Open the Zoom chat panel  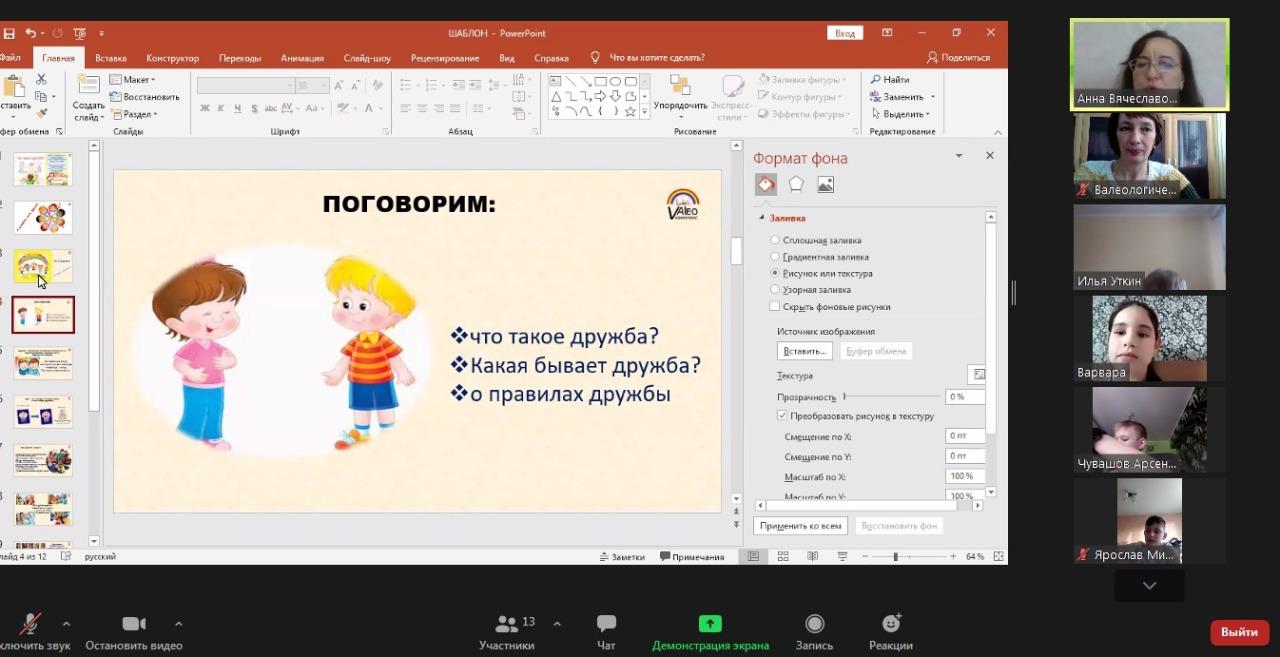pyautogui.click(x=606, y=631)
